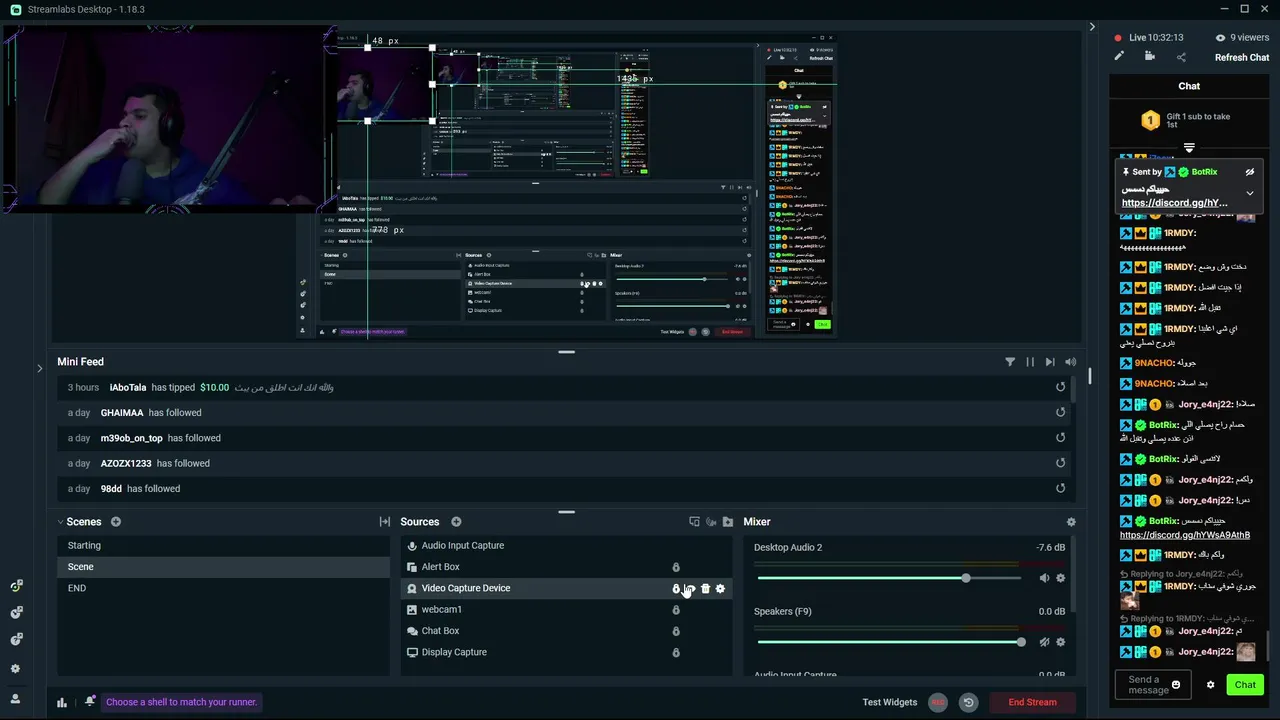Viewport: 1280px width, 720px height.
Task: Collapse the live dock with top arrow
Action: pyautogui.click(x=1092, y=27)
